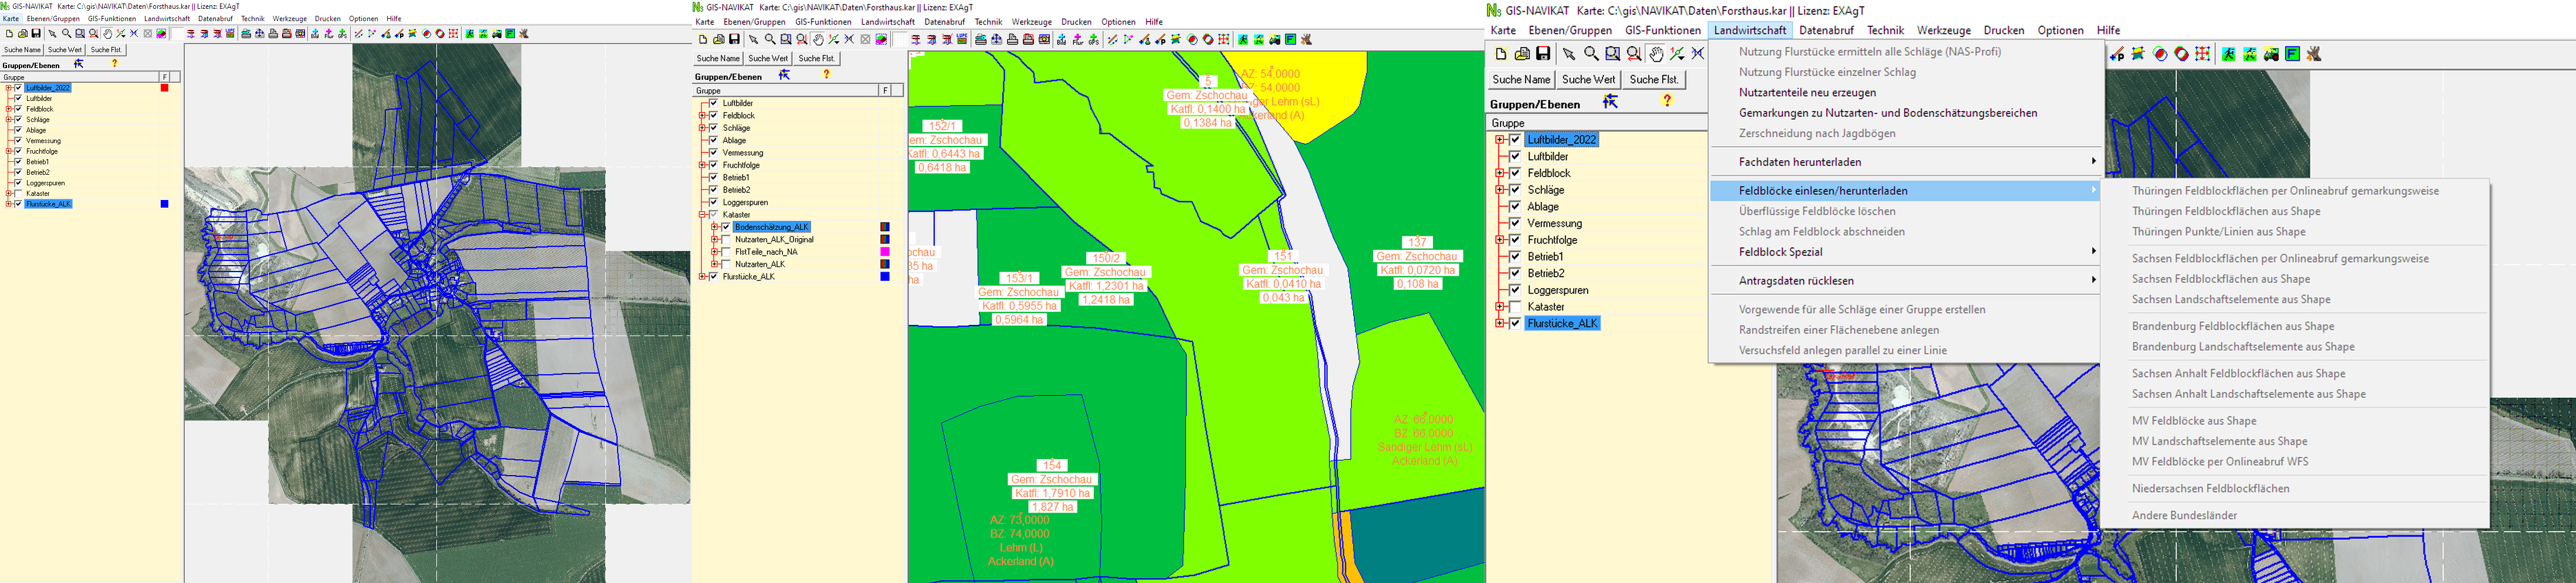Uncheck Bodenschätzung_ALK layer in middle window
The height and width of the screenshot is (583, 2576).
click(726, 227)
